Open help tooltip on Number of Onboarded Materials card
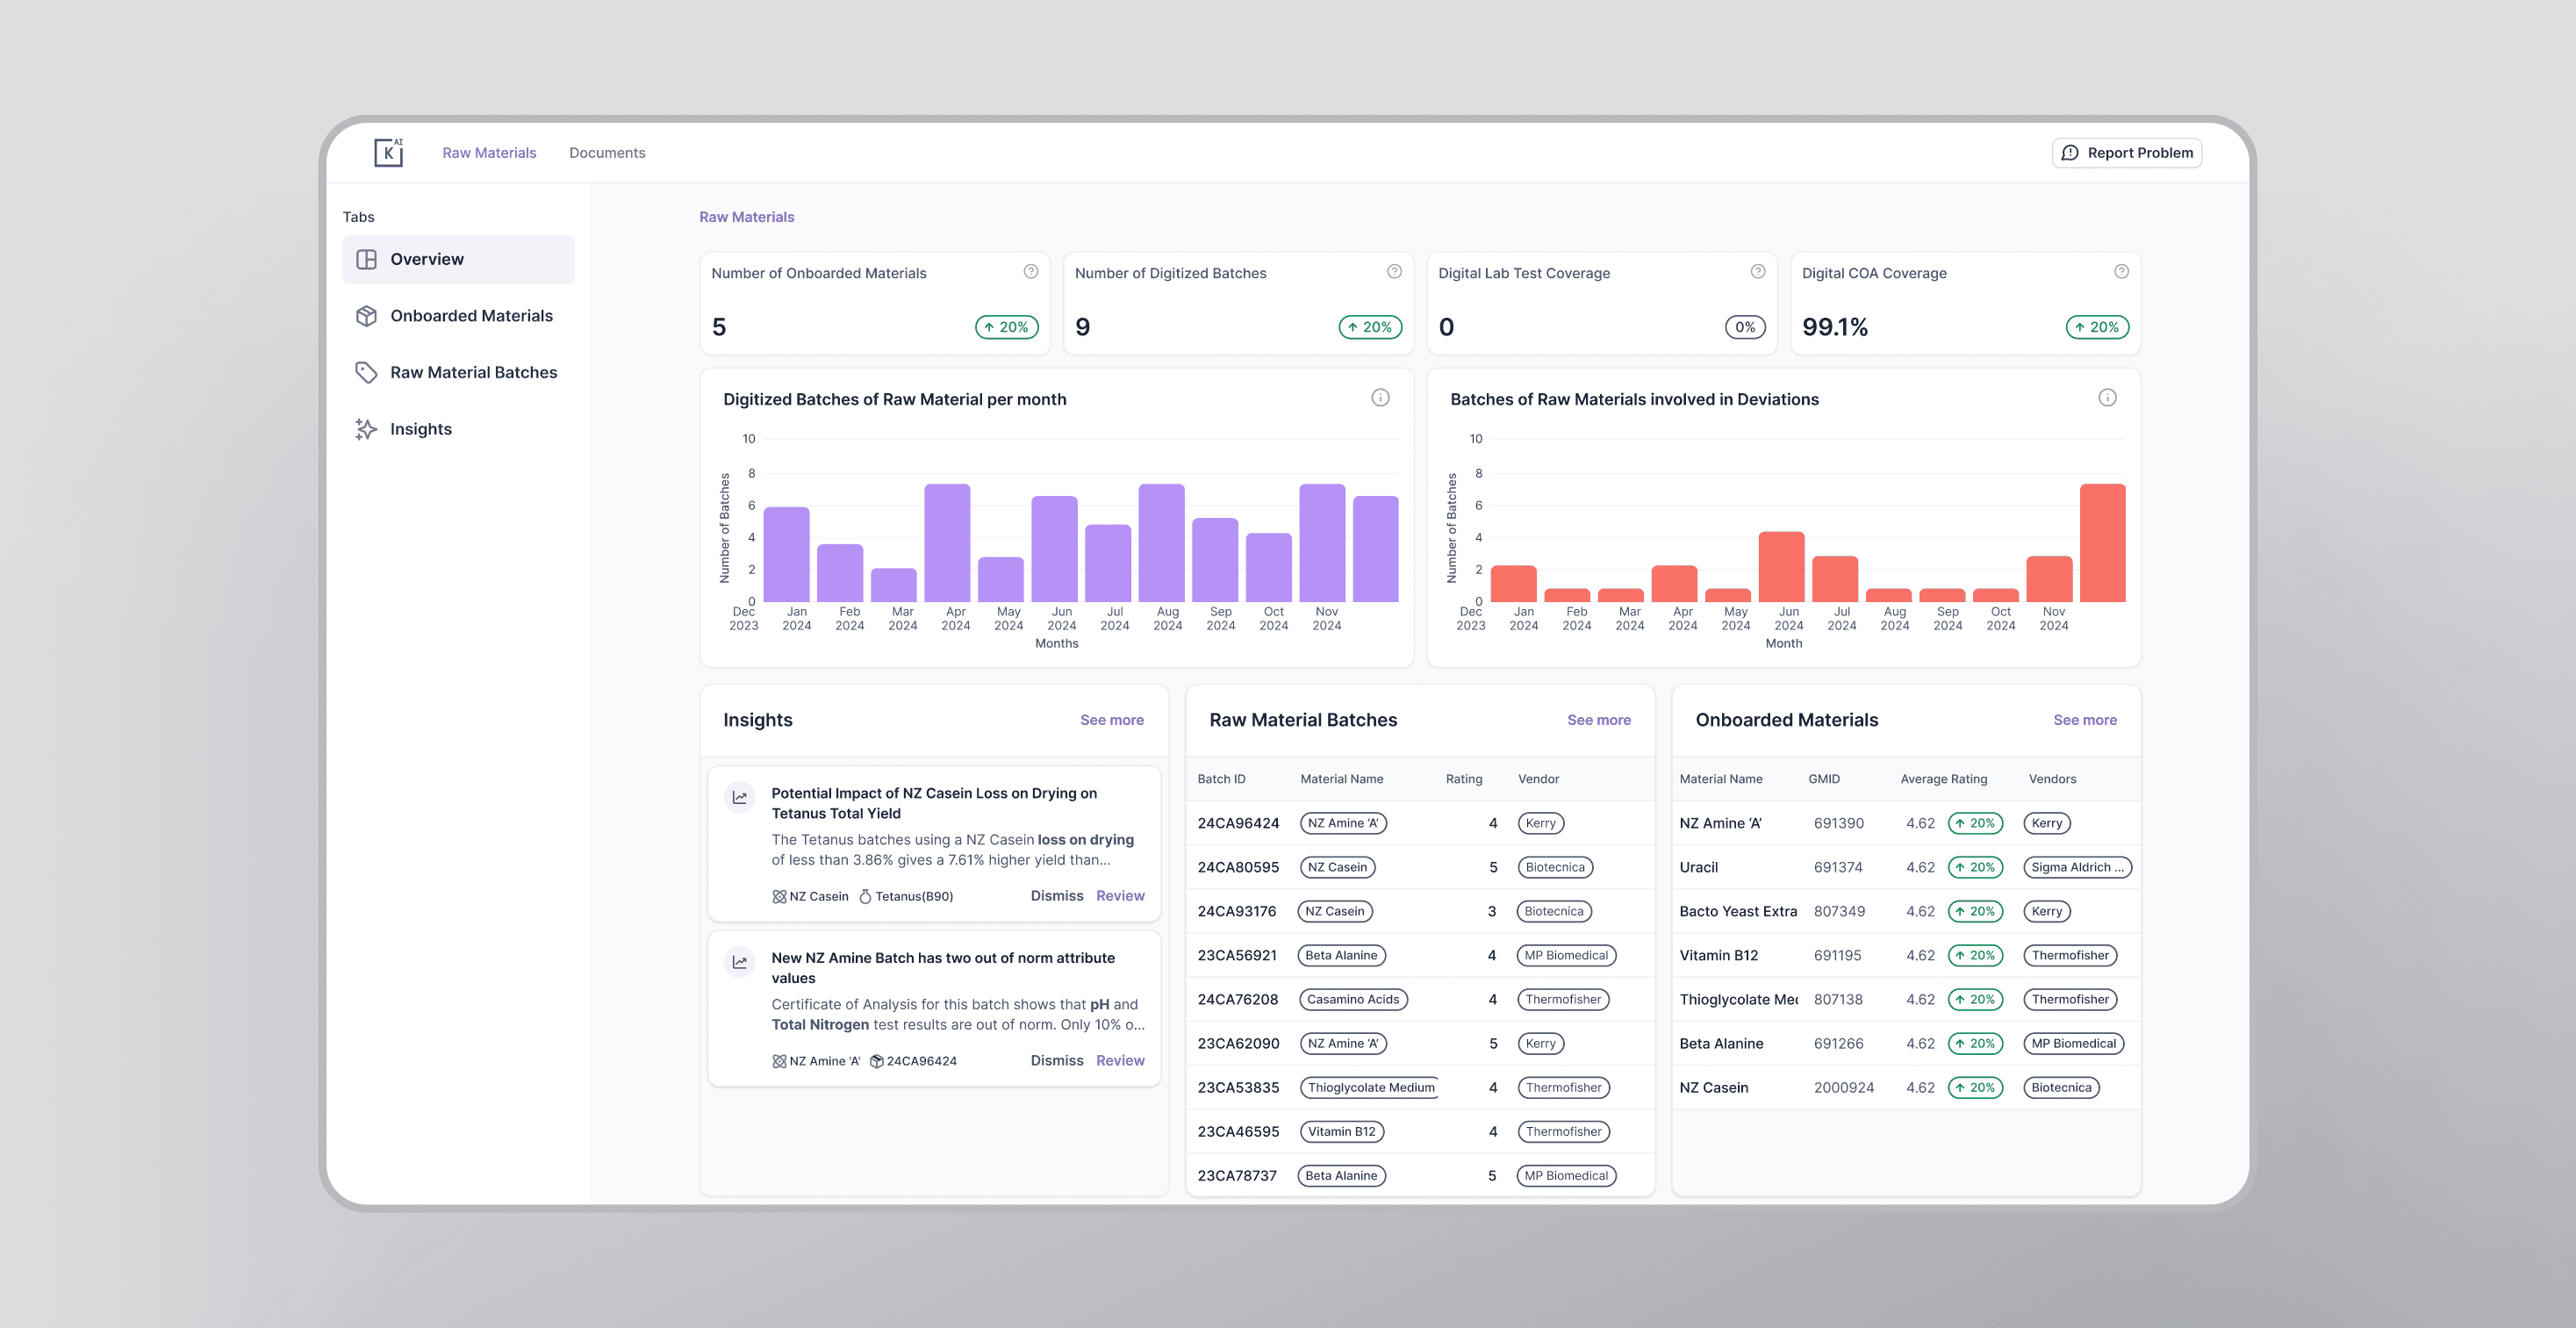Screen dimensions: 2576x1328 pyautogui.click(x=1032, y=271)
